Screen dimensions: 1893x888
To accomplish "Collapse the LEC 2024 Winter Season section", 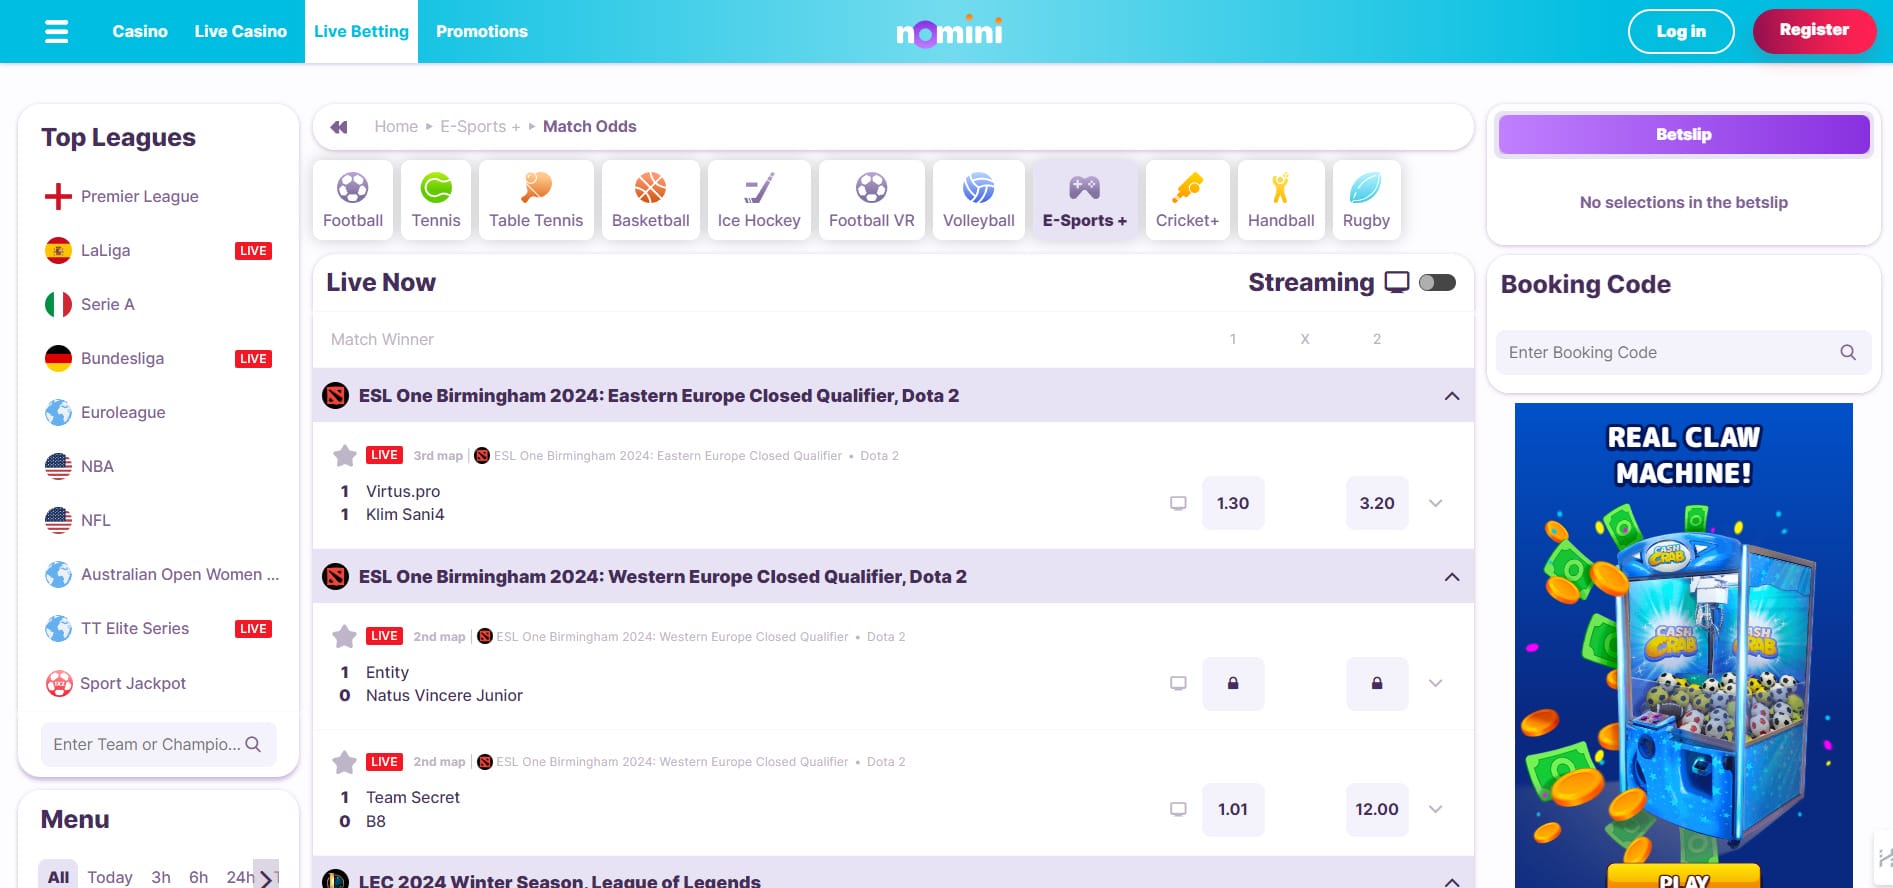I will 1452,881.
